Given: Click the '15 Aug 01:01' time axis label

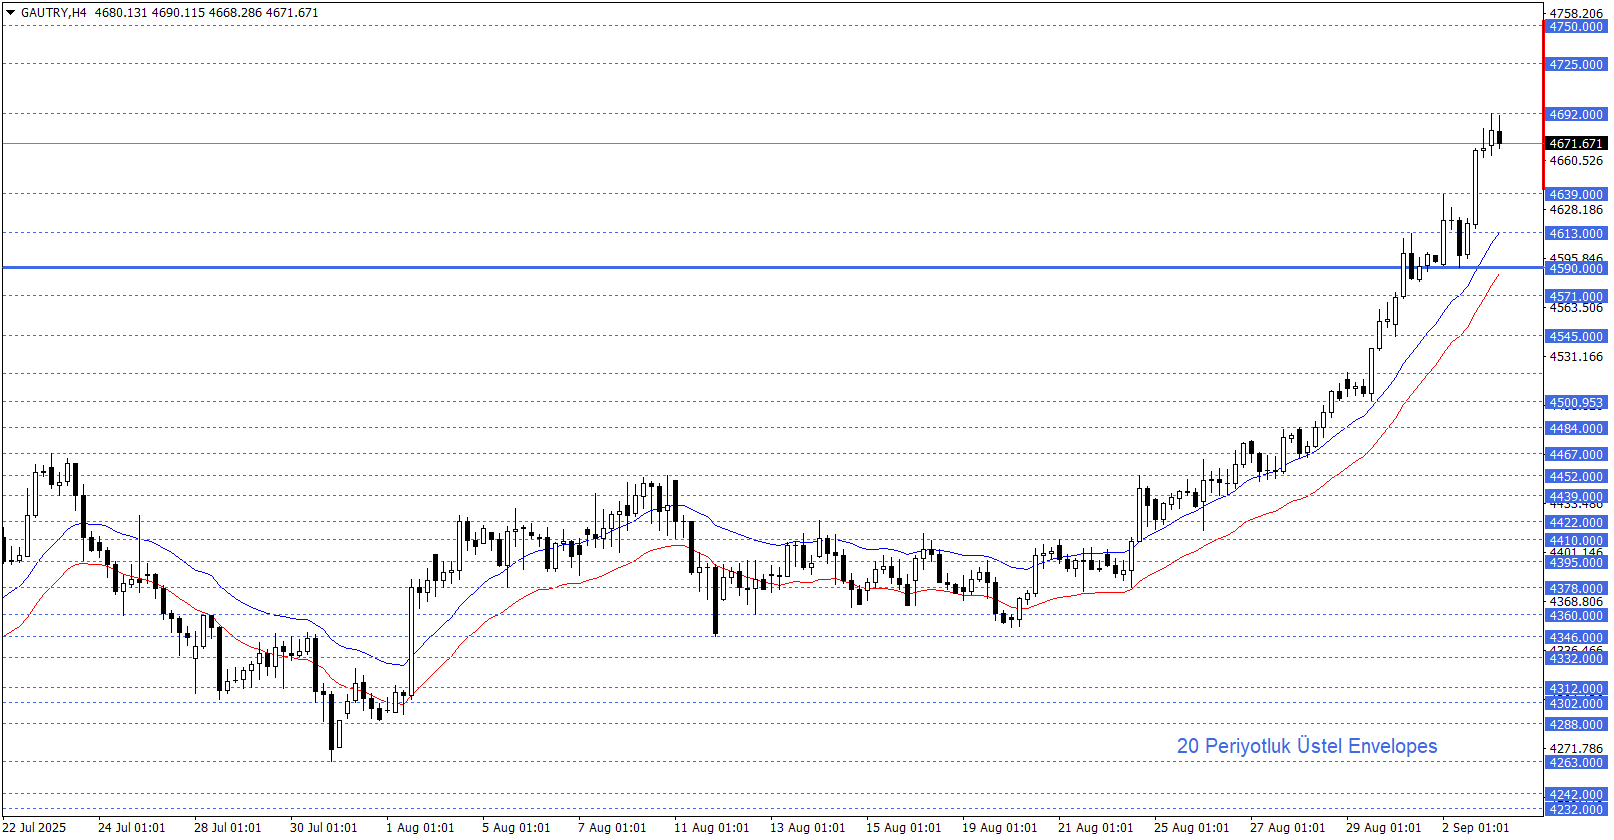Looking at the screenshot, I should pos(903,828).
